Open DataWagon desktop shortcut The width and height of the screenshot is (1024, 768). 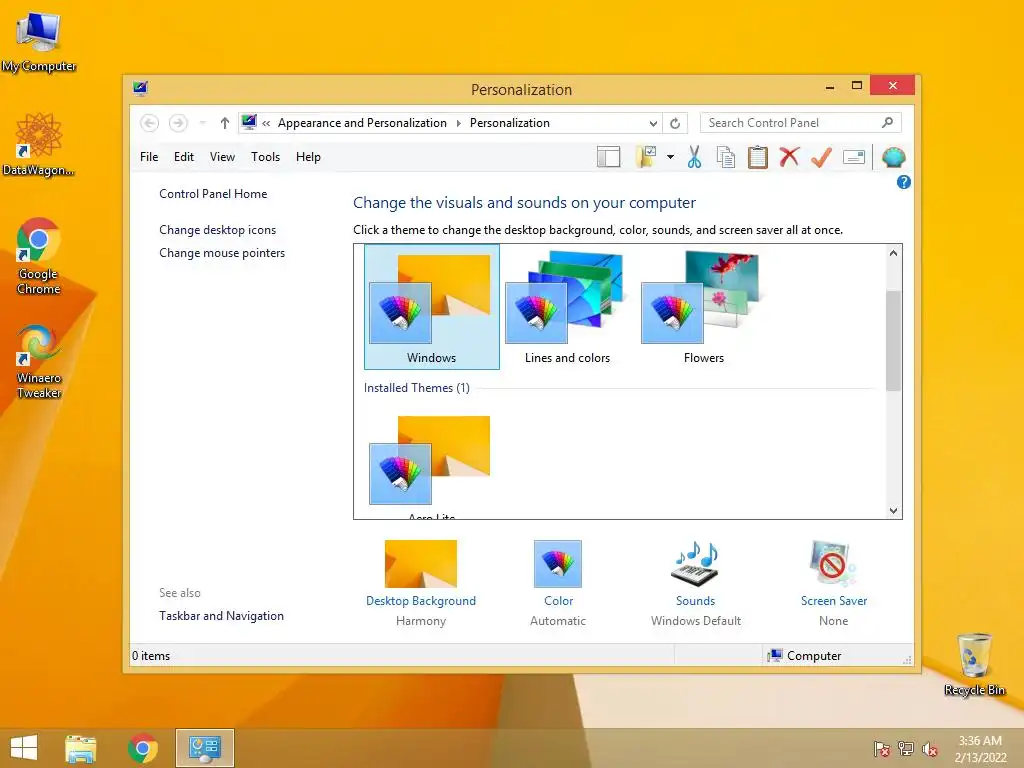pyautogui.click(x=39, y=144)
